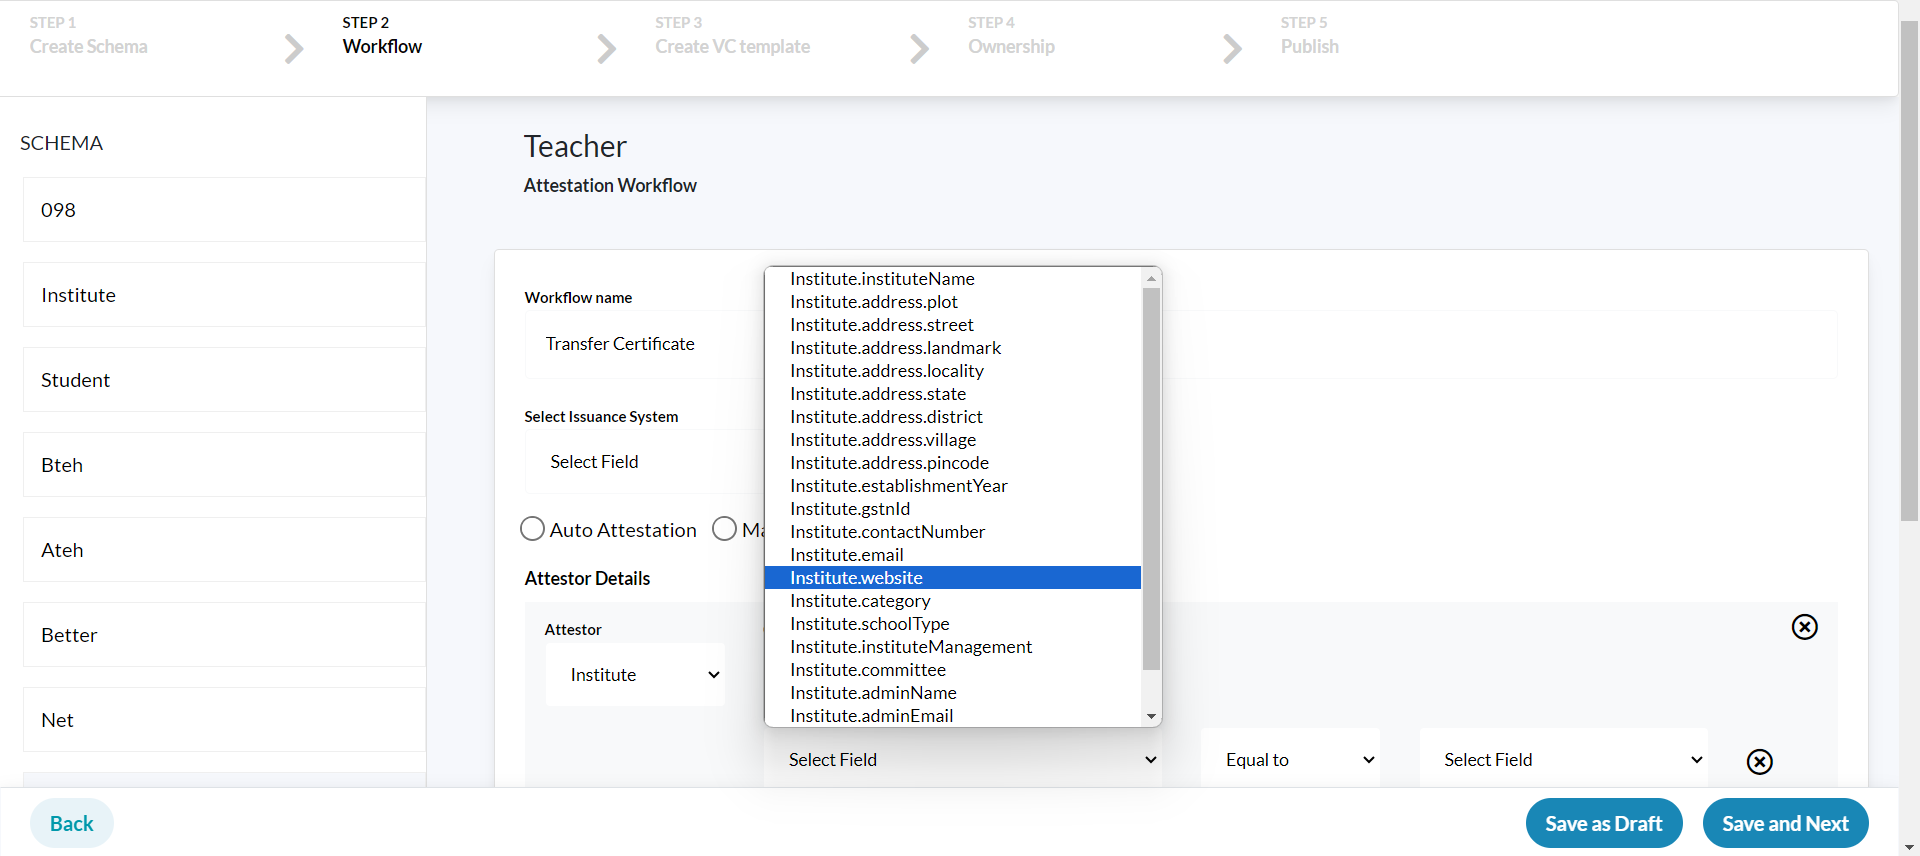Delete condition row with circled X icon
Screen dimensions: 1920x856
[x=1759, y=762]
